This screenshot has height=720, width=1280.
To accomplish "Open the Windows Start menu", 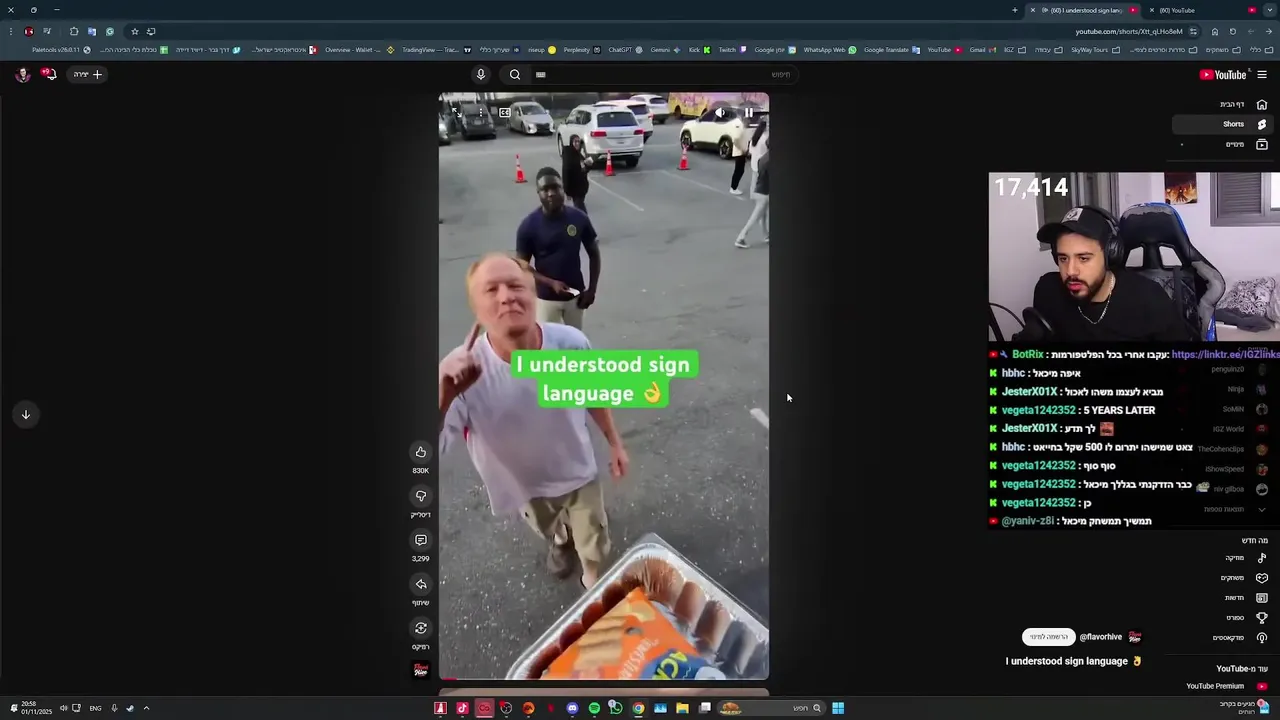I will click(838, 708).
